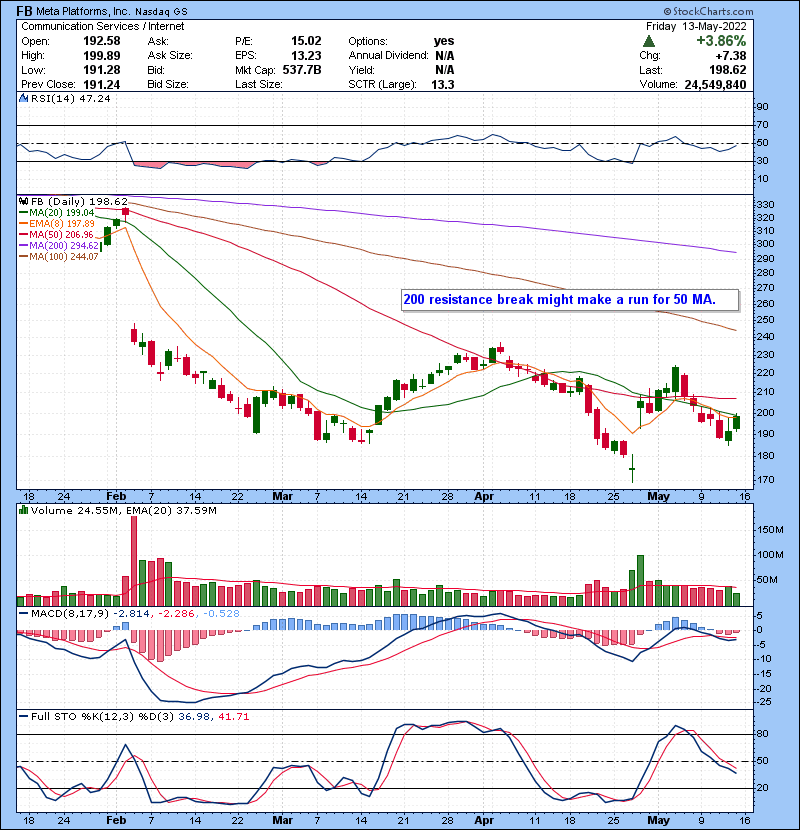
Task: Click the Meta Platforms, Inc. company name
Action: click(83, 11)
